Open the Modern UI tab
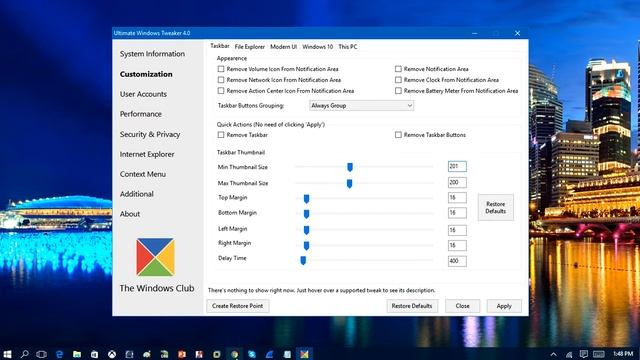 coord(284,47)
